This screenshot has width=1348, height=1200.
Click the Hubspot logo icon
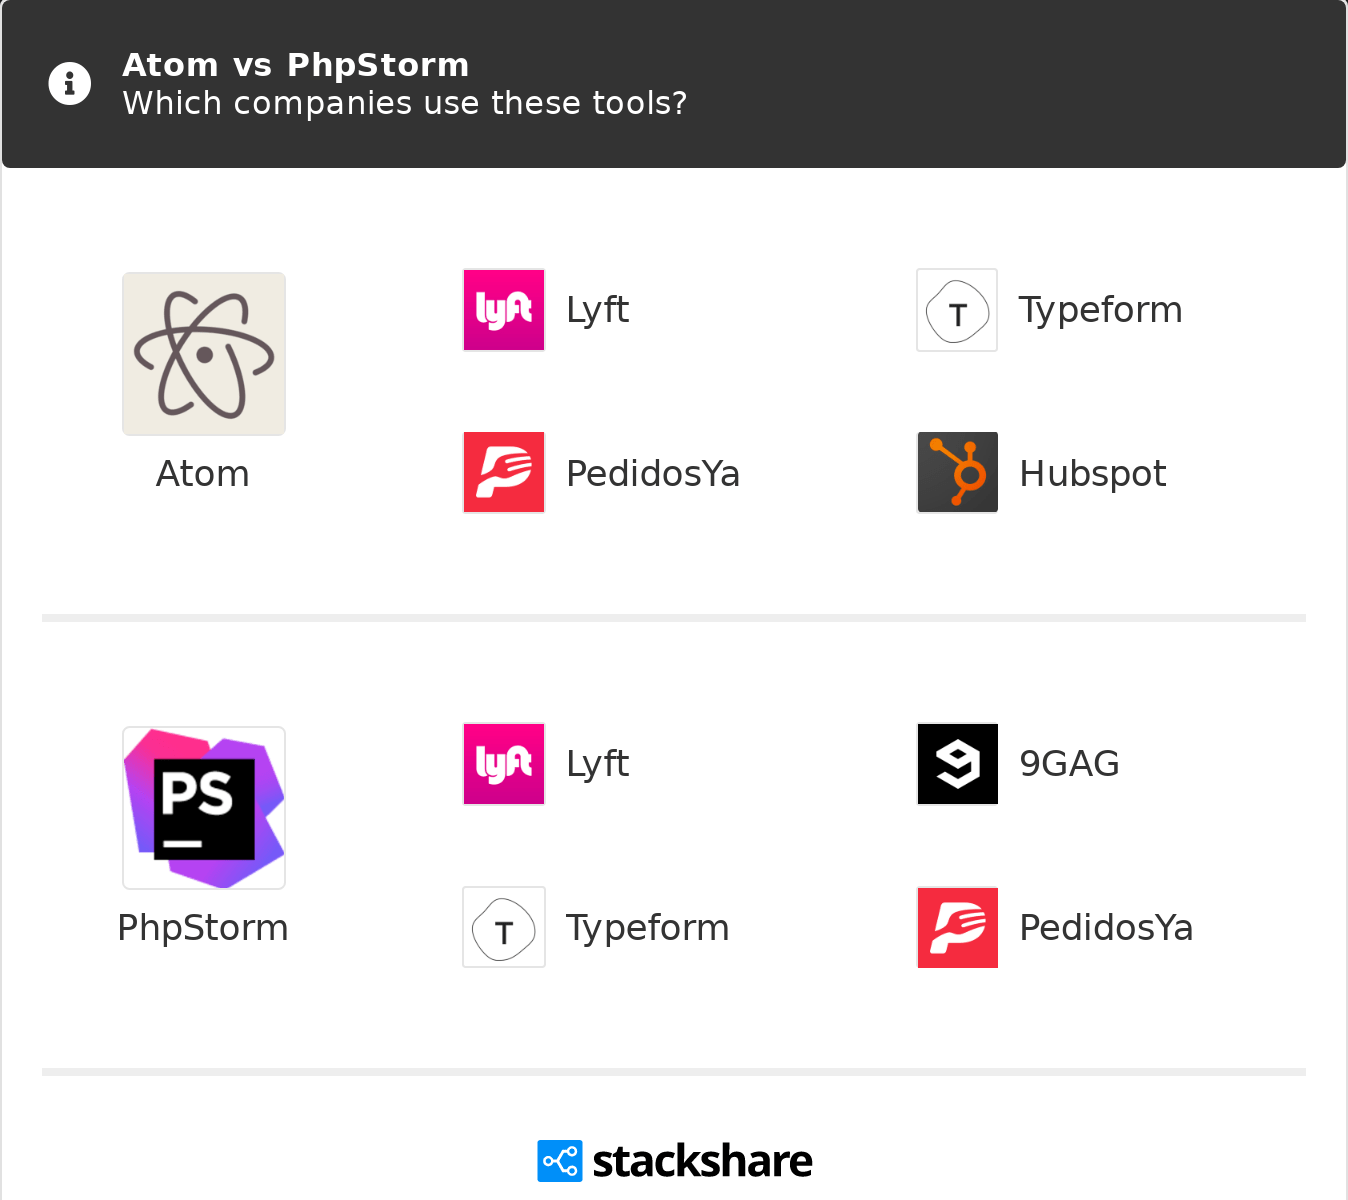[958, 472]
